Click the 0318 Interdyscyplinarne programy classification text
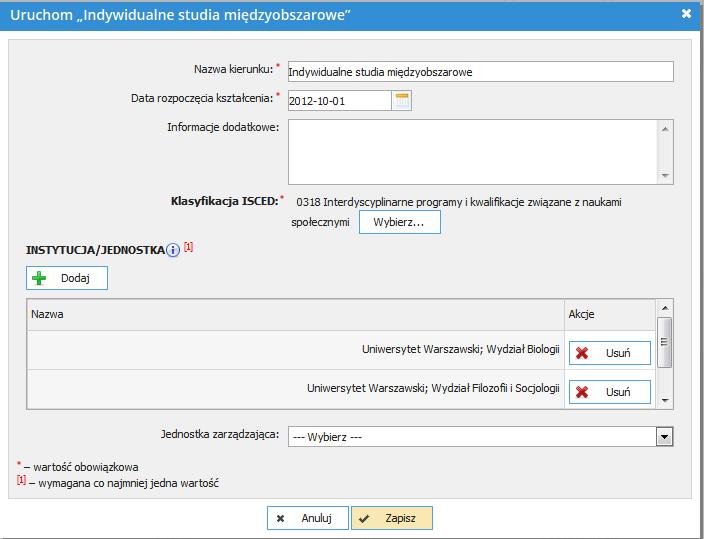704x539 pixels. (x=456, y=212)
